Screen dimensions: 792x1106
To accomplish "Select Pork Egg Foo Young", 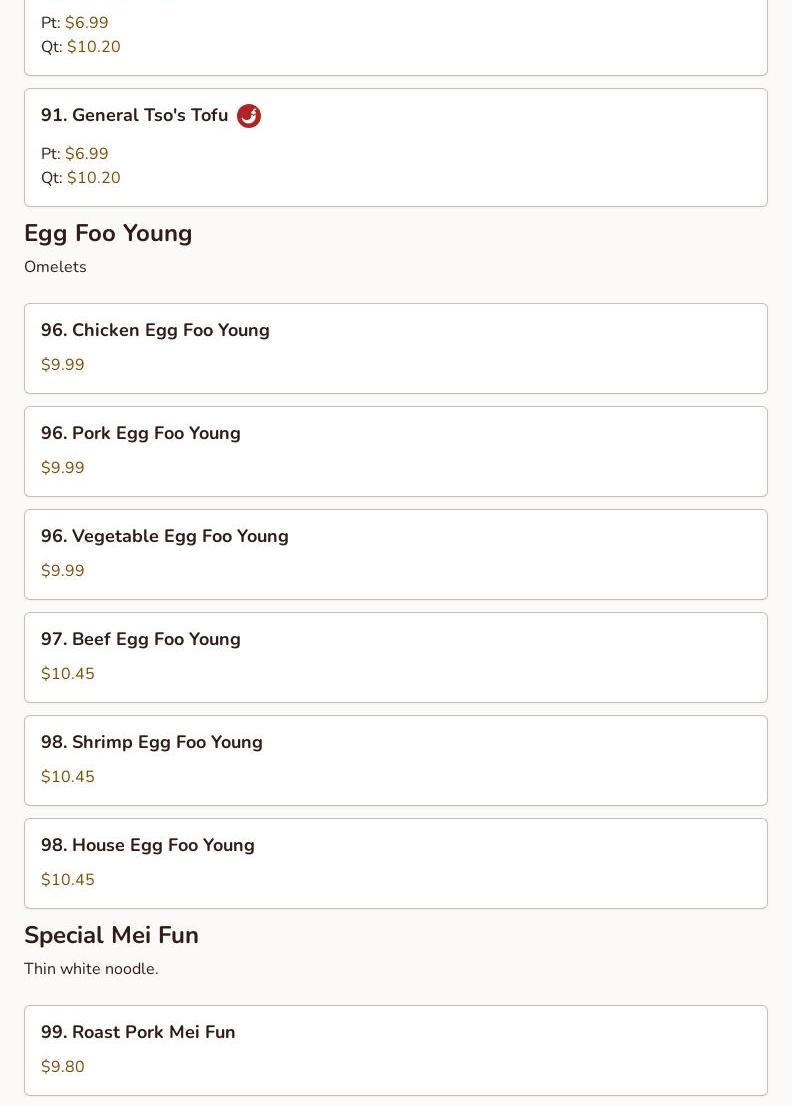I will [x=141, y=434].
